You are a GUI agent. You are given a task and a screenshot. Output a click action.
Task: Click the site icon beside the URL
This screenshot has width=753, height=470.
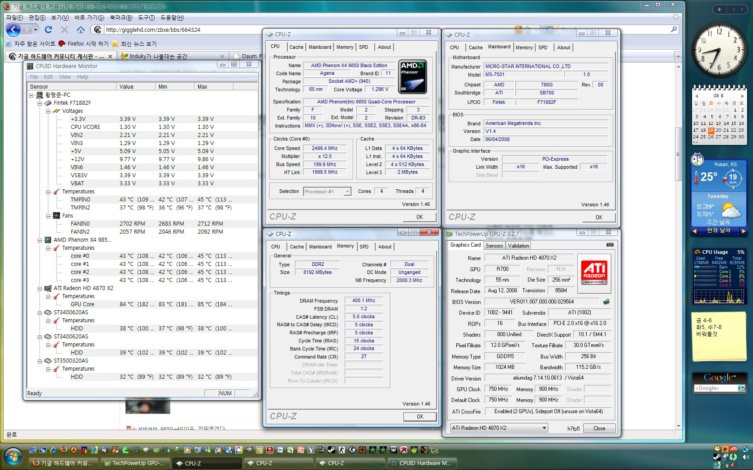tap(97, 30)
